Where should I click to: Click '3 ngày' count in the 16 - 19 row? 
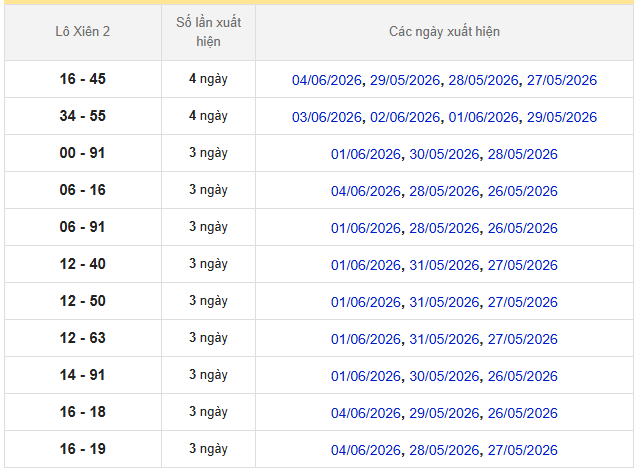point(208,449)
